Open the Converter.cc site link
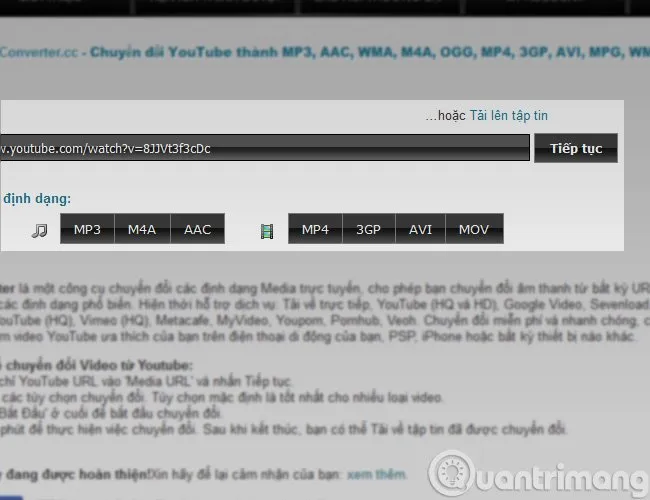Image resolution: width=650 pixels, height=500 pixels. (39, 51)
